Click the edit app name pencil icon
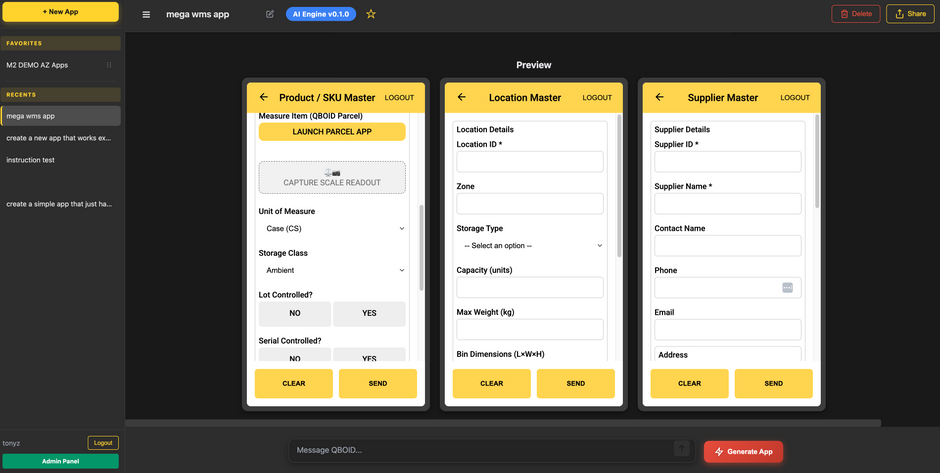 point(270,14)
